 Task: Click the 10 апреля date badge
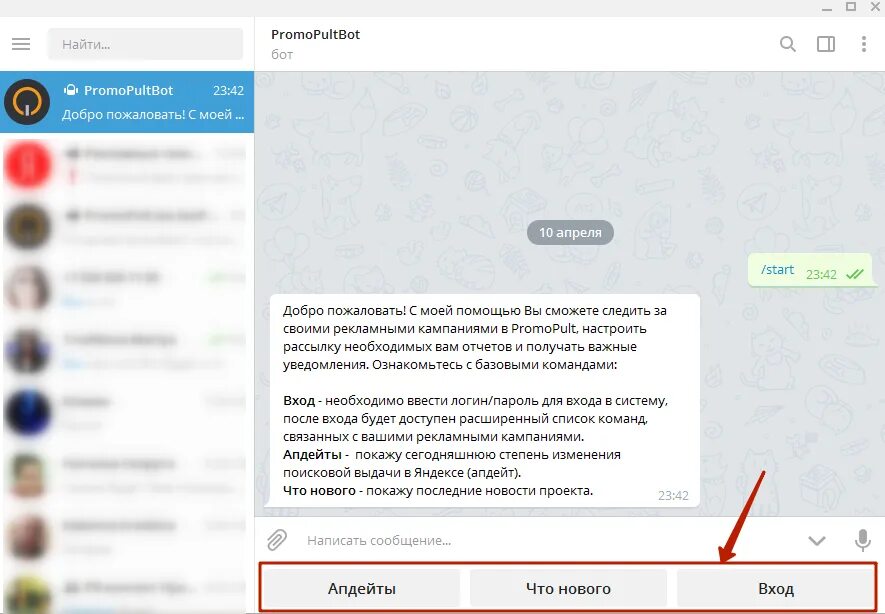coord(570,233)
